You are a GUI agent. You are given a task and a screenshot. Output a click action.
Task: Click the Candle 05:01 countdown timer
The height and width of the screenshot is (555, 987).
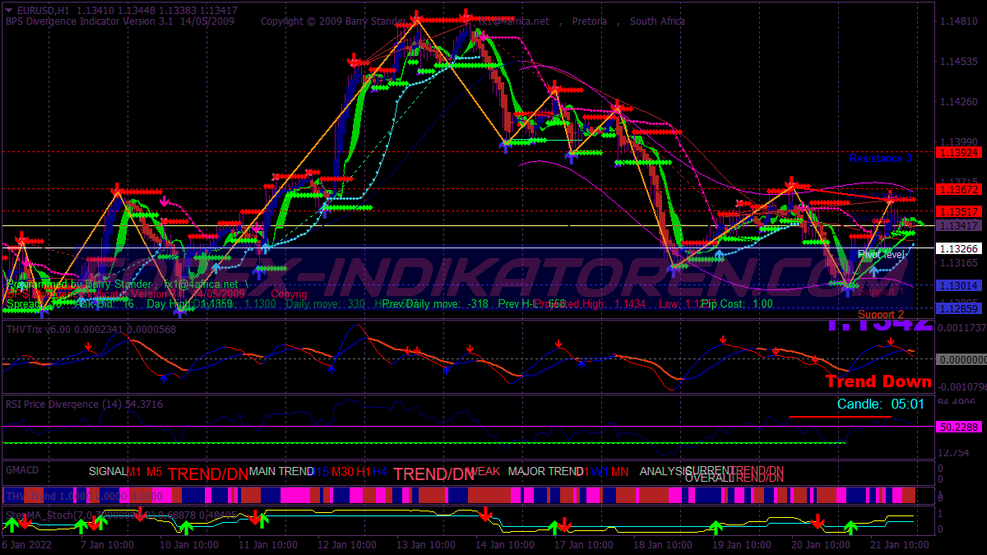coord(880,404)
